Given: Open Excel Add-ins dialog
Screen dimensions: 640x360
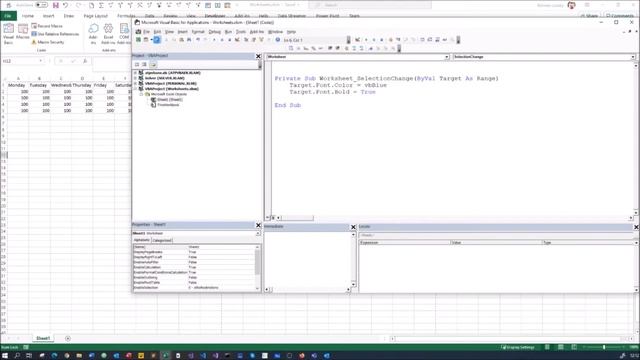Looking at the screenshot, I should [108, 33].
